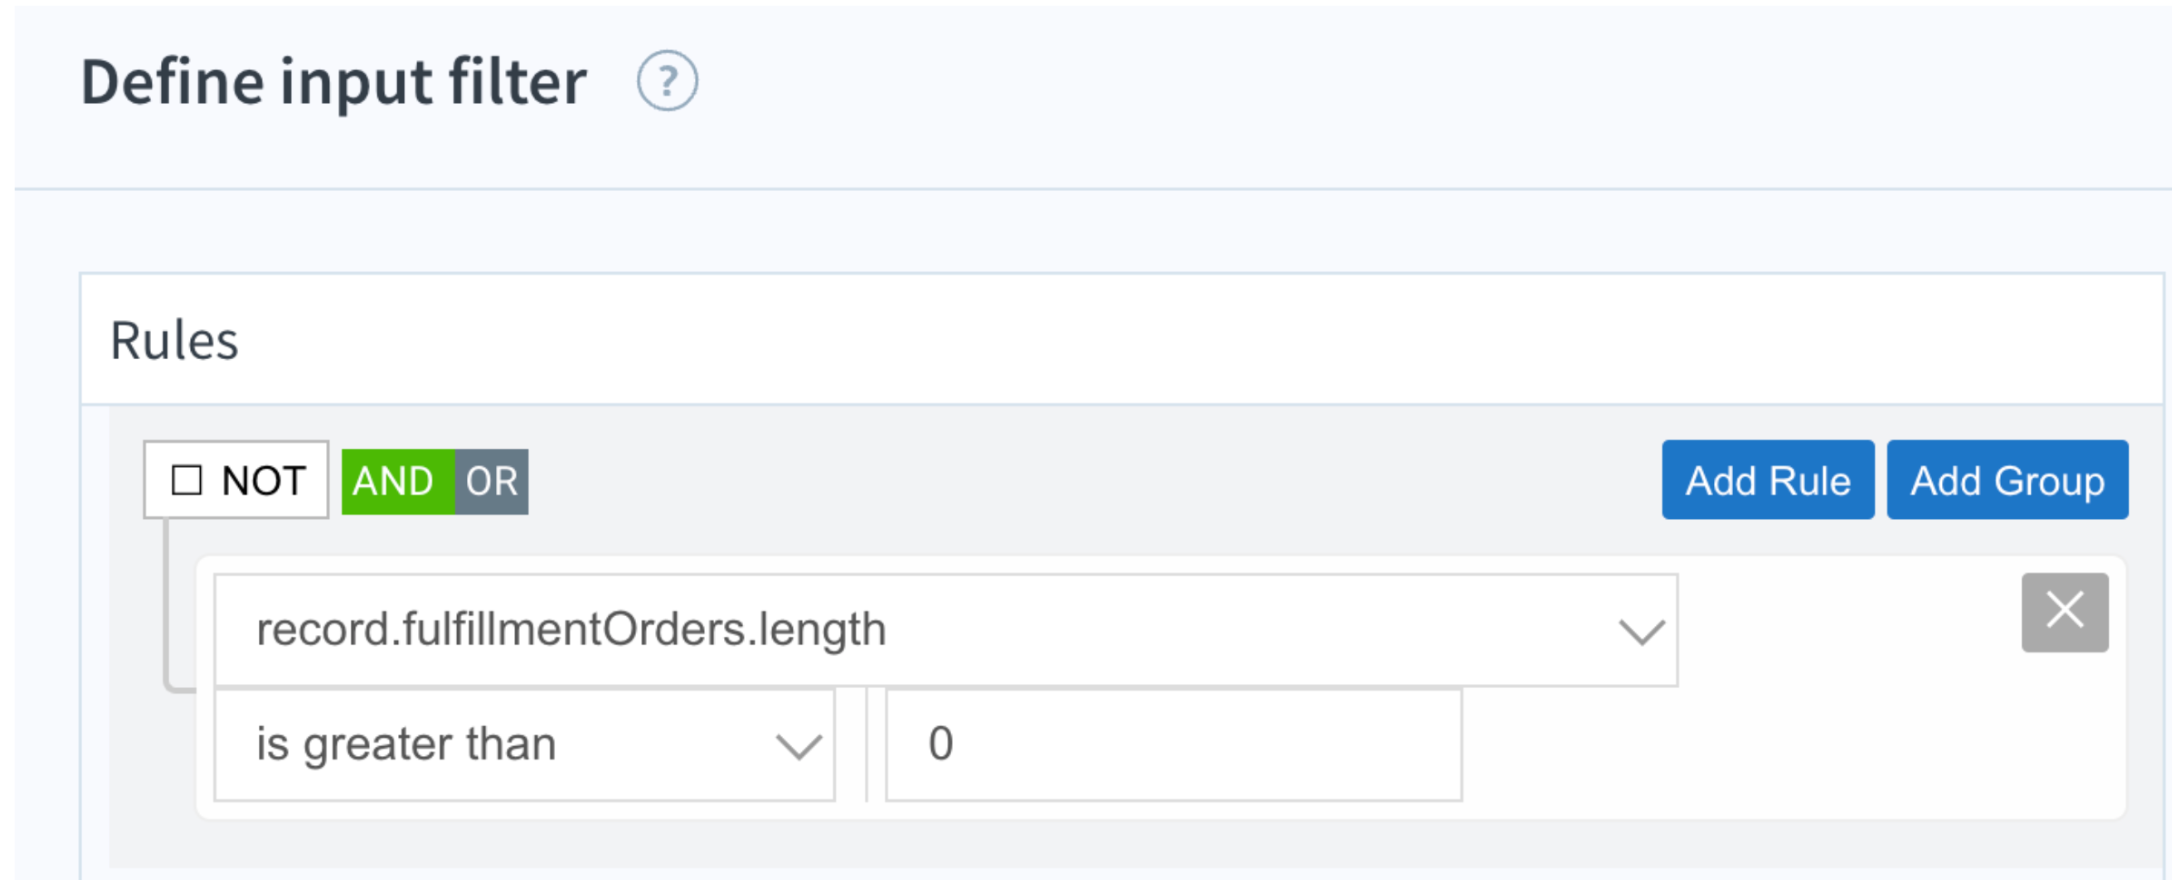Click the Add Rule button
Viewport: 2172px width, 880px height.
[1768, 480]
